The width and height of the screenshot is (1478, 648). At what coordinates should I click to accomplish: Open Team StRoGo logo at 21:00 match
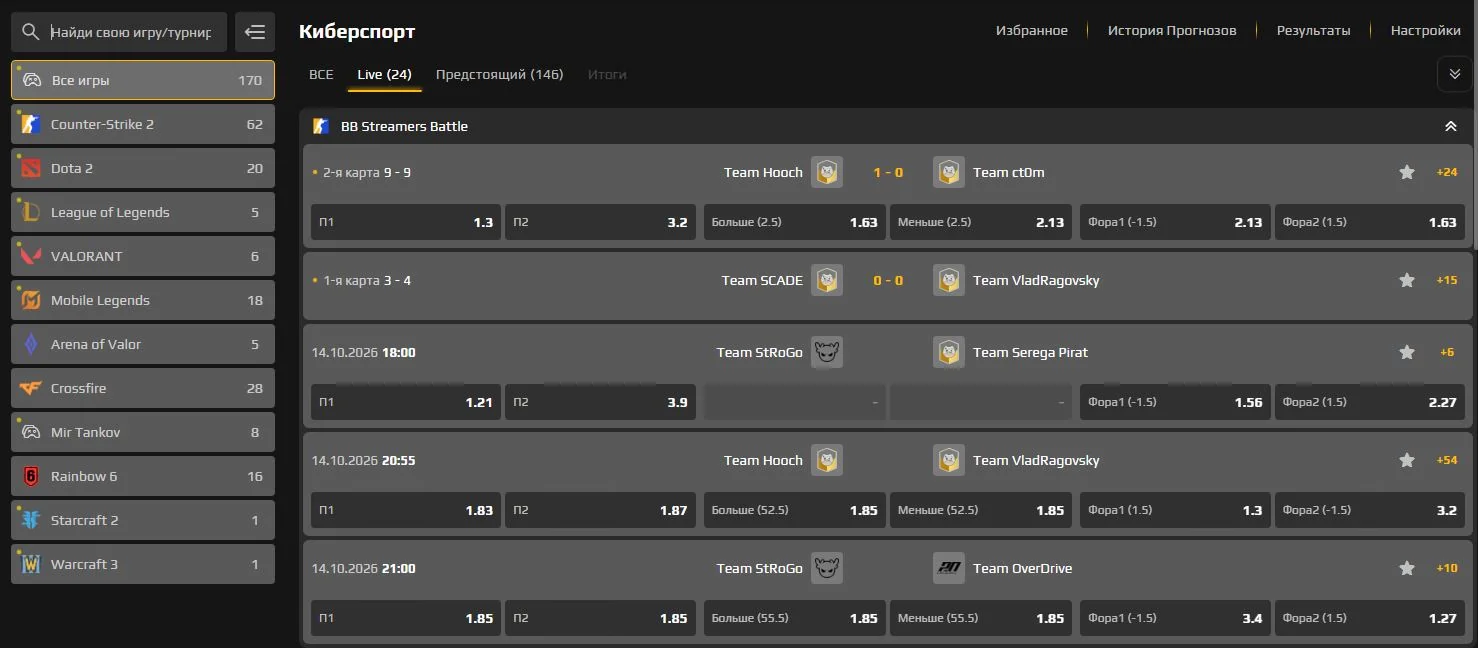point(827,568)
